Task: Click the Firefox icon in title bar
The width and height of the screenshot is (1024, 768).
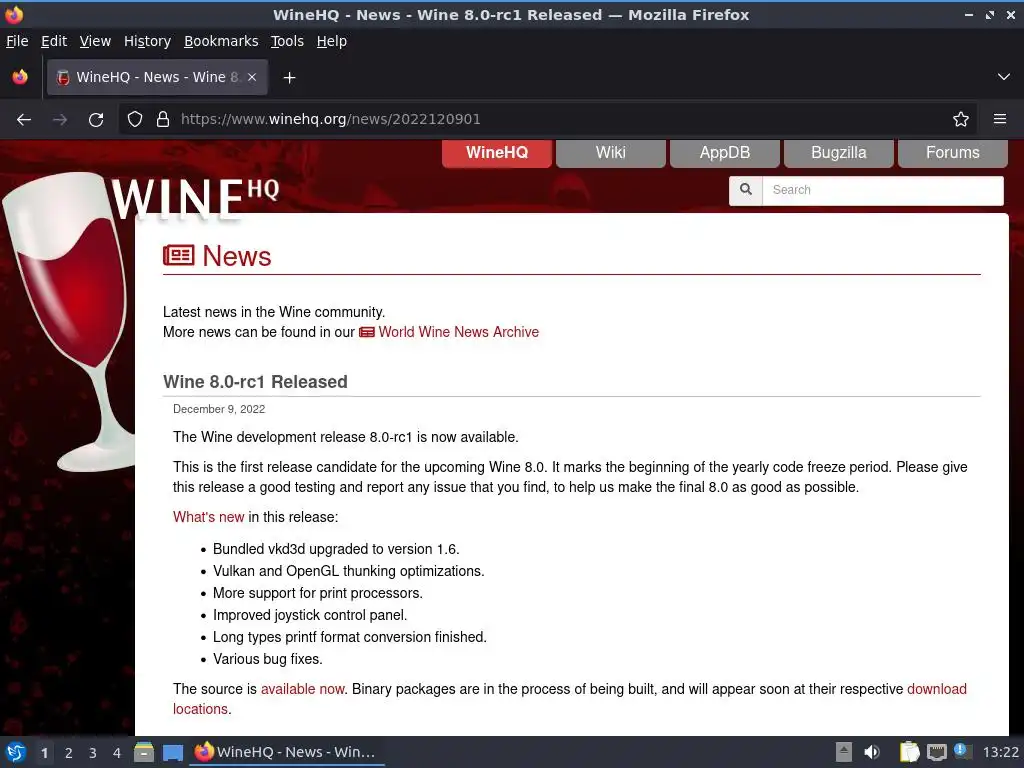Action: [x=14, y=14]
